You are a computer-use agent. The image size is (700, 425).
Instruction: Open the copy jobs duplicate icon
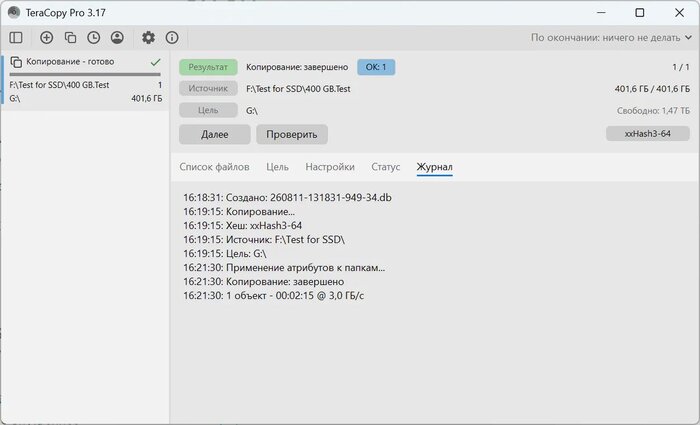click(x=70, y=38)
